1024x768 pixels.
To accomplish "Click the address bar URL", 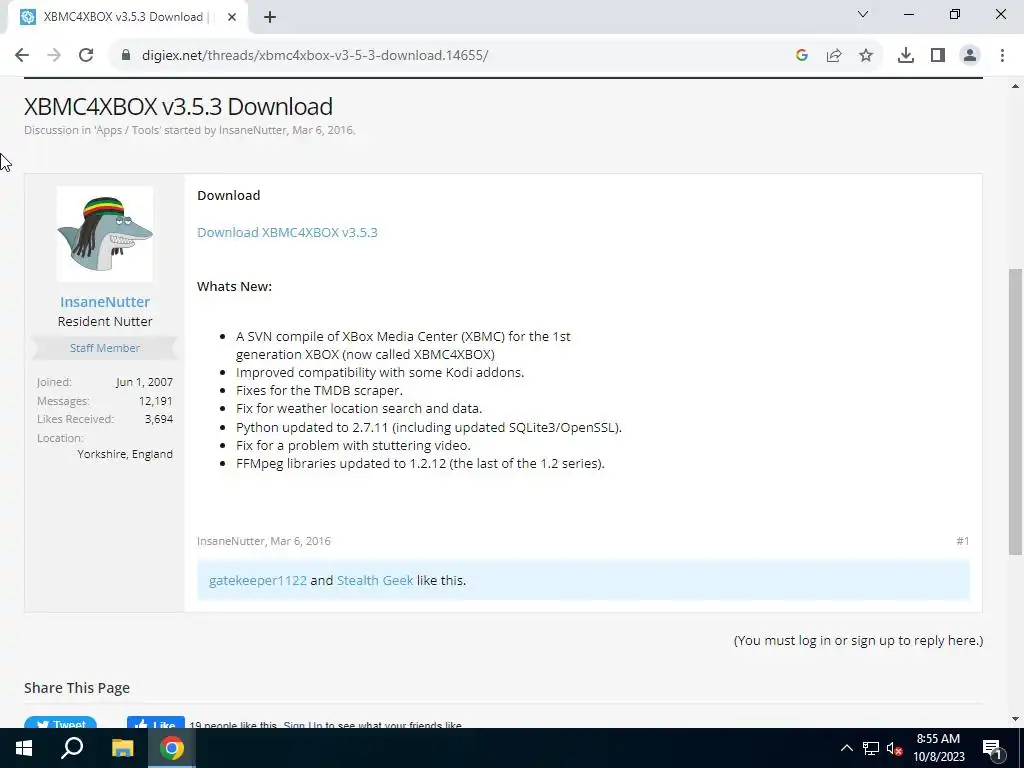I will 315,56.
